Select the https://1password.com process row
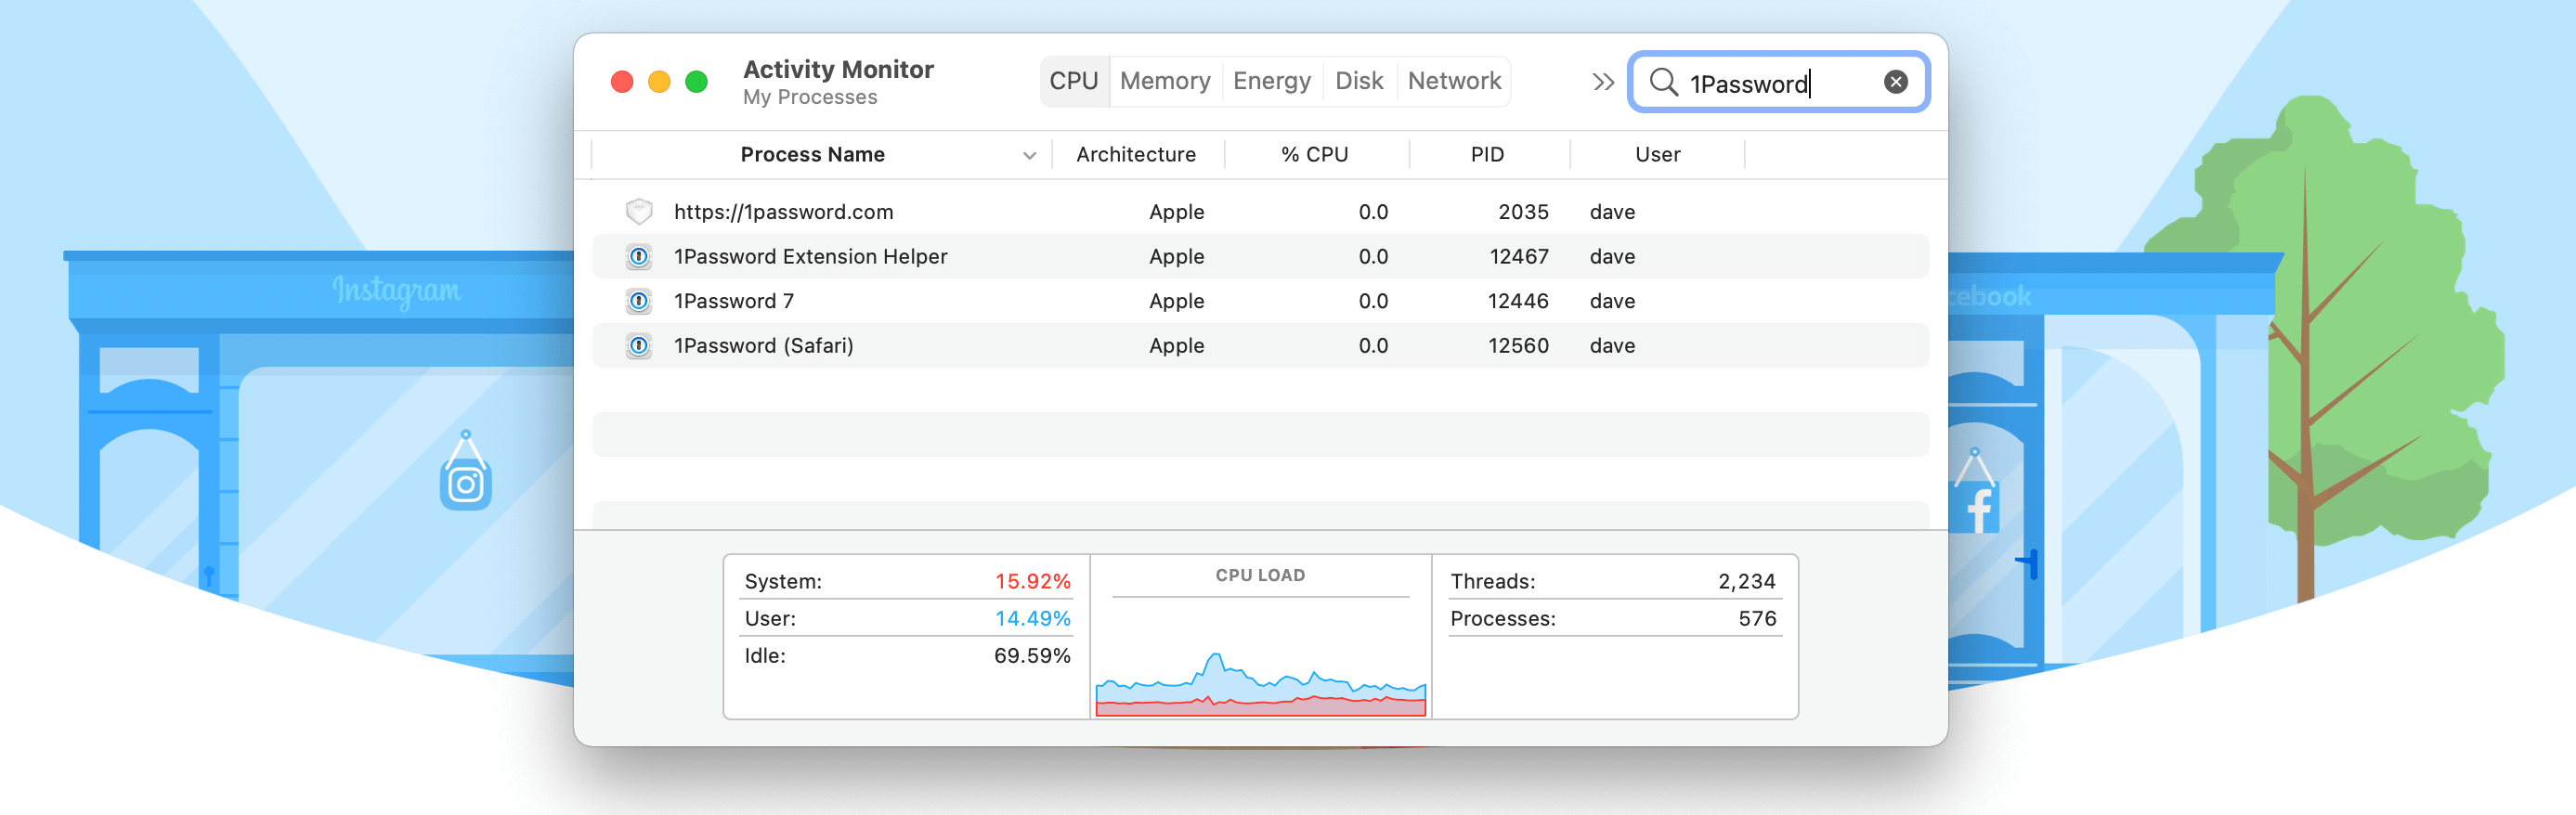Viewport: 2576px width, 815px height. pyautogui.click(x=1260, y=212)
